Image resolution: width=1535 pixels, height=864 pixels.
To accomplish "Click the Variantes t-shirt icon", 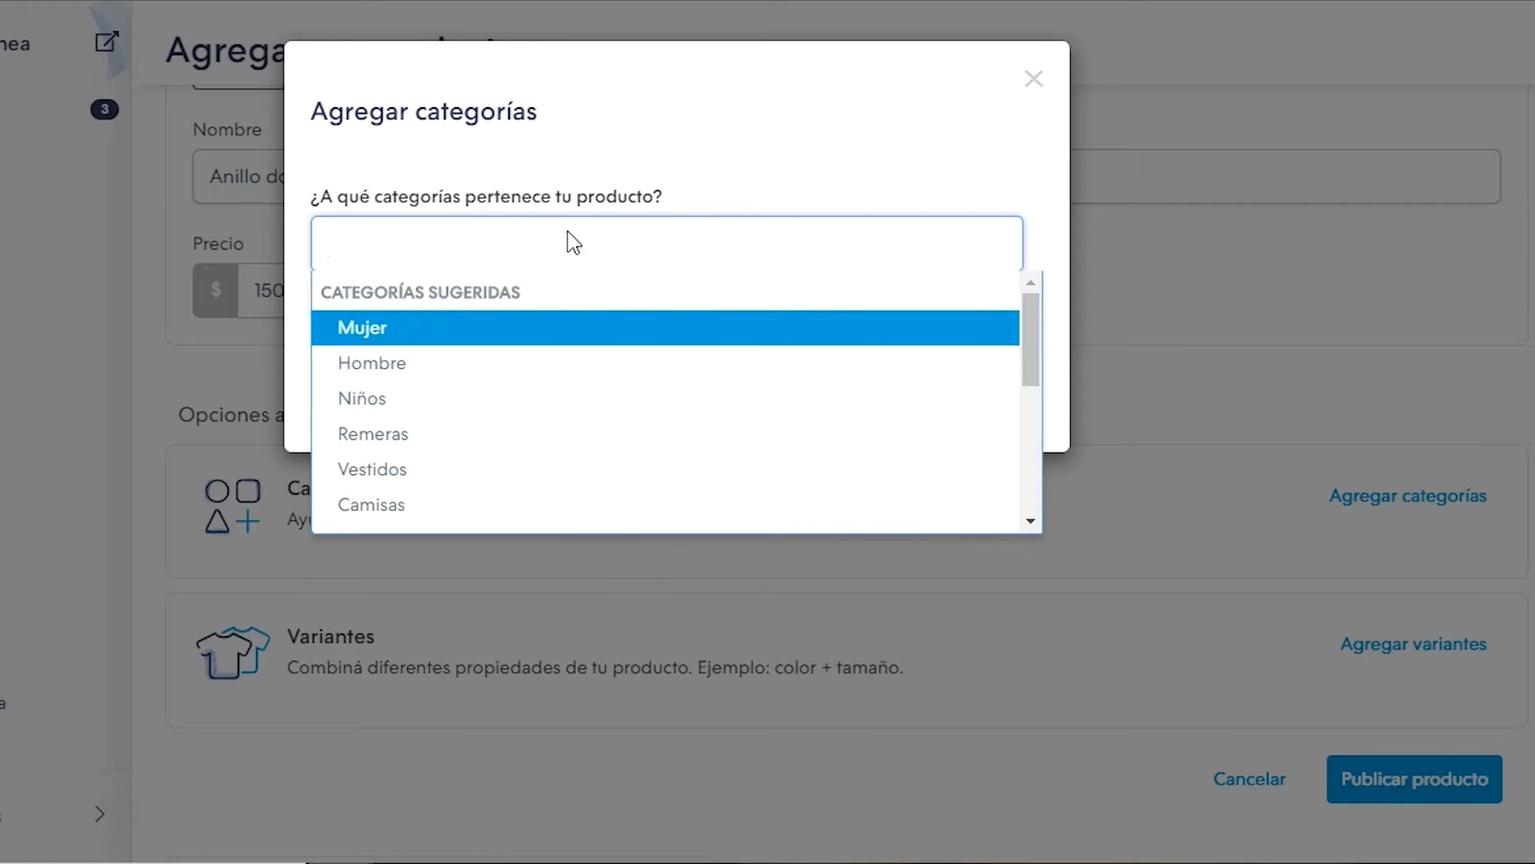I will pos(232,653).
